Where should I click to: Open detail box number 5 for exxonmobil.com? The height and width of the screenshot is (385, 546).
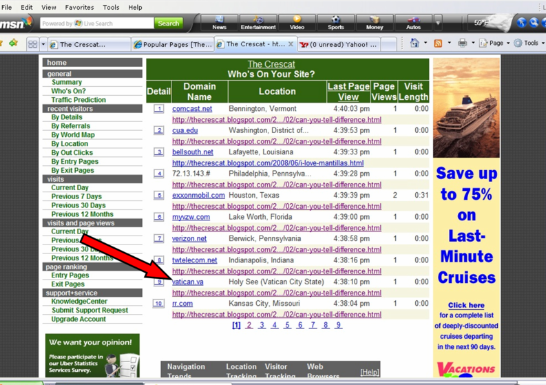click(x=159, y=195)
